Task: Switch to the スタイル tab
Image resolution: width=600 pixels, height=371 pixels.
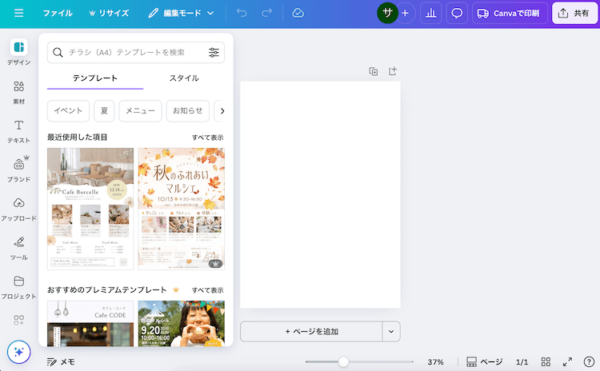Action: coord(184,78)
